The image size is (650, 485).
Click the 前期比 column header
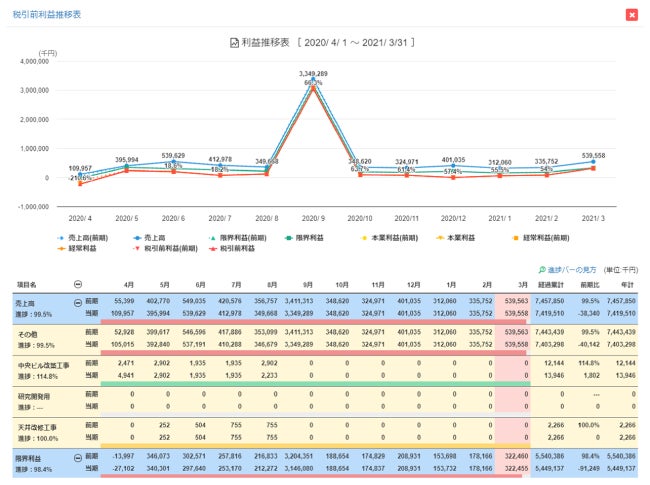point(590,285)
